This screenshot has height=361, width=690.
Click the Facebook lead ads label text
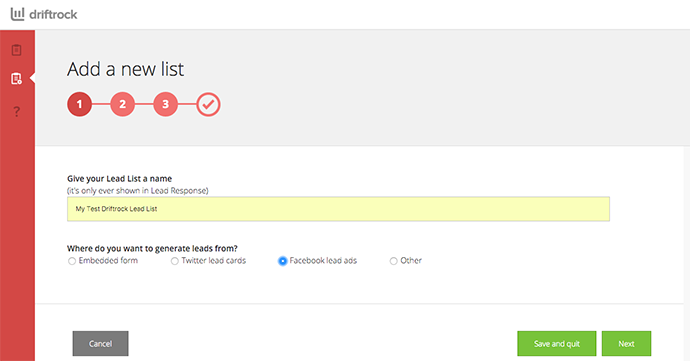point(323,261)
